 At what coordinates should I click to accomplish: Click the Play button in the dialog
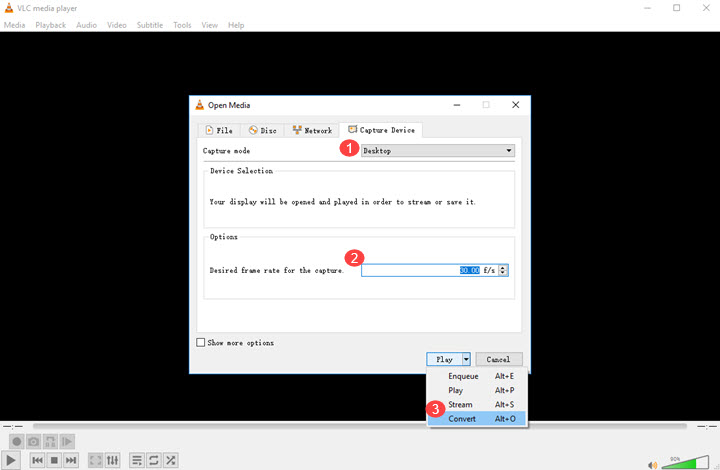444,359
